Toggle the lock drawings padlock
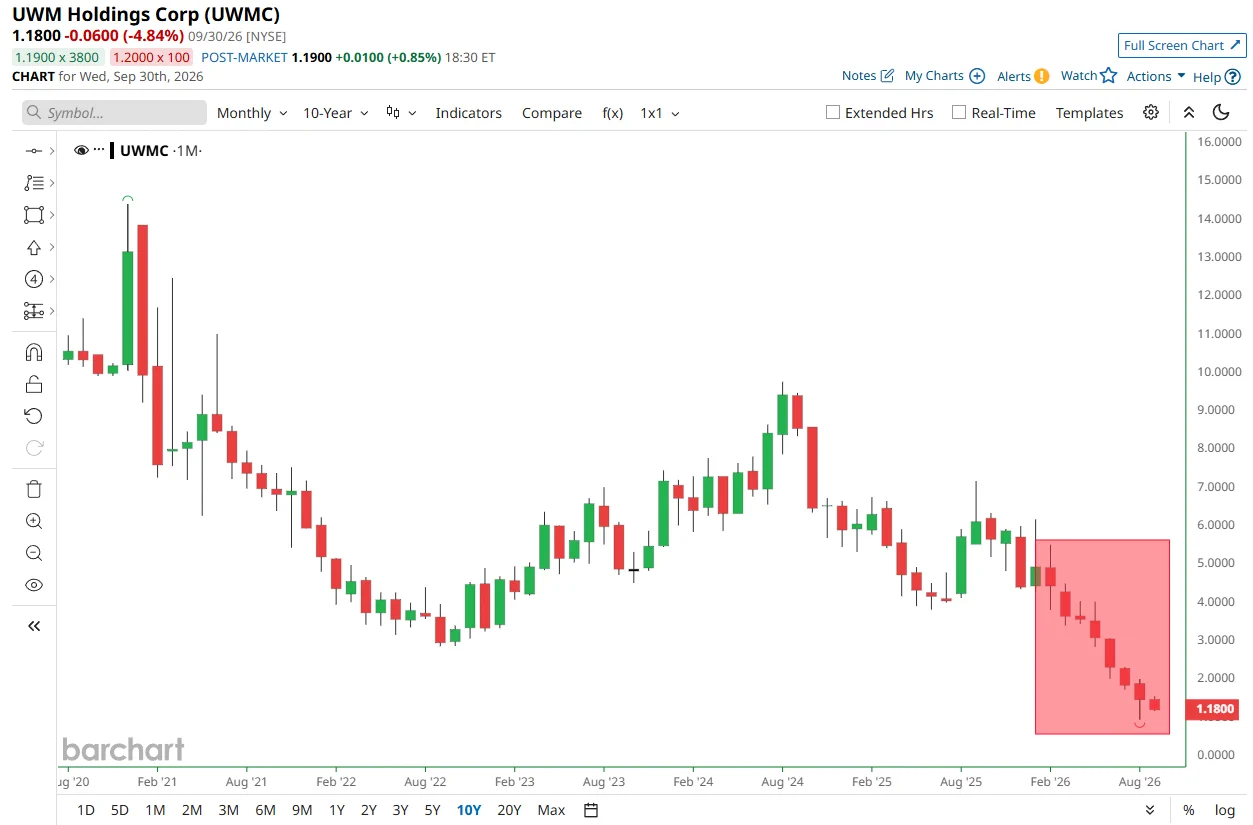The width and height of the screenshot is (1253, 825). point(34,384)
